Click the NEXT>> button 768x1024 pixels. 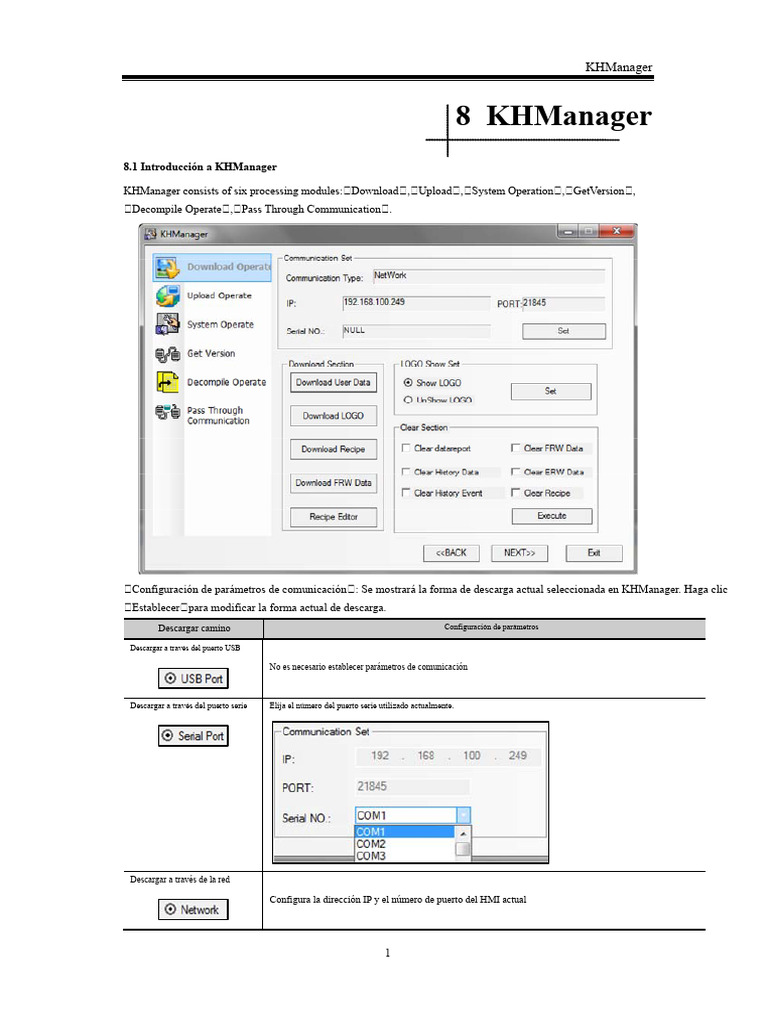(x=519, y=553)
